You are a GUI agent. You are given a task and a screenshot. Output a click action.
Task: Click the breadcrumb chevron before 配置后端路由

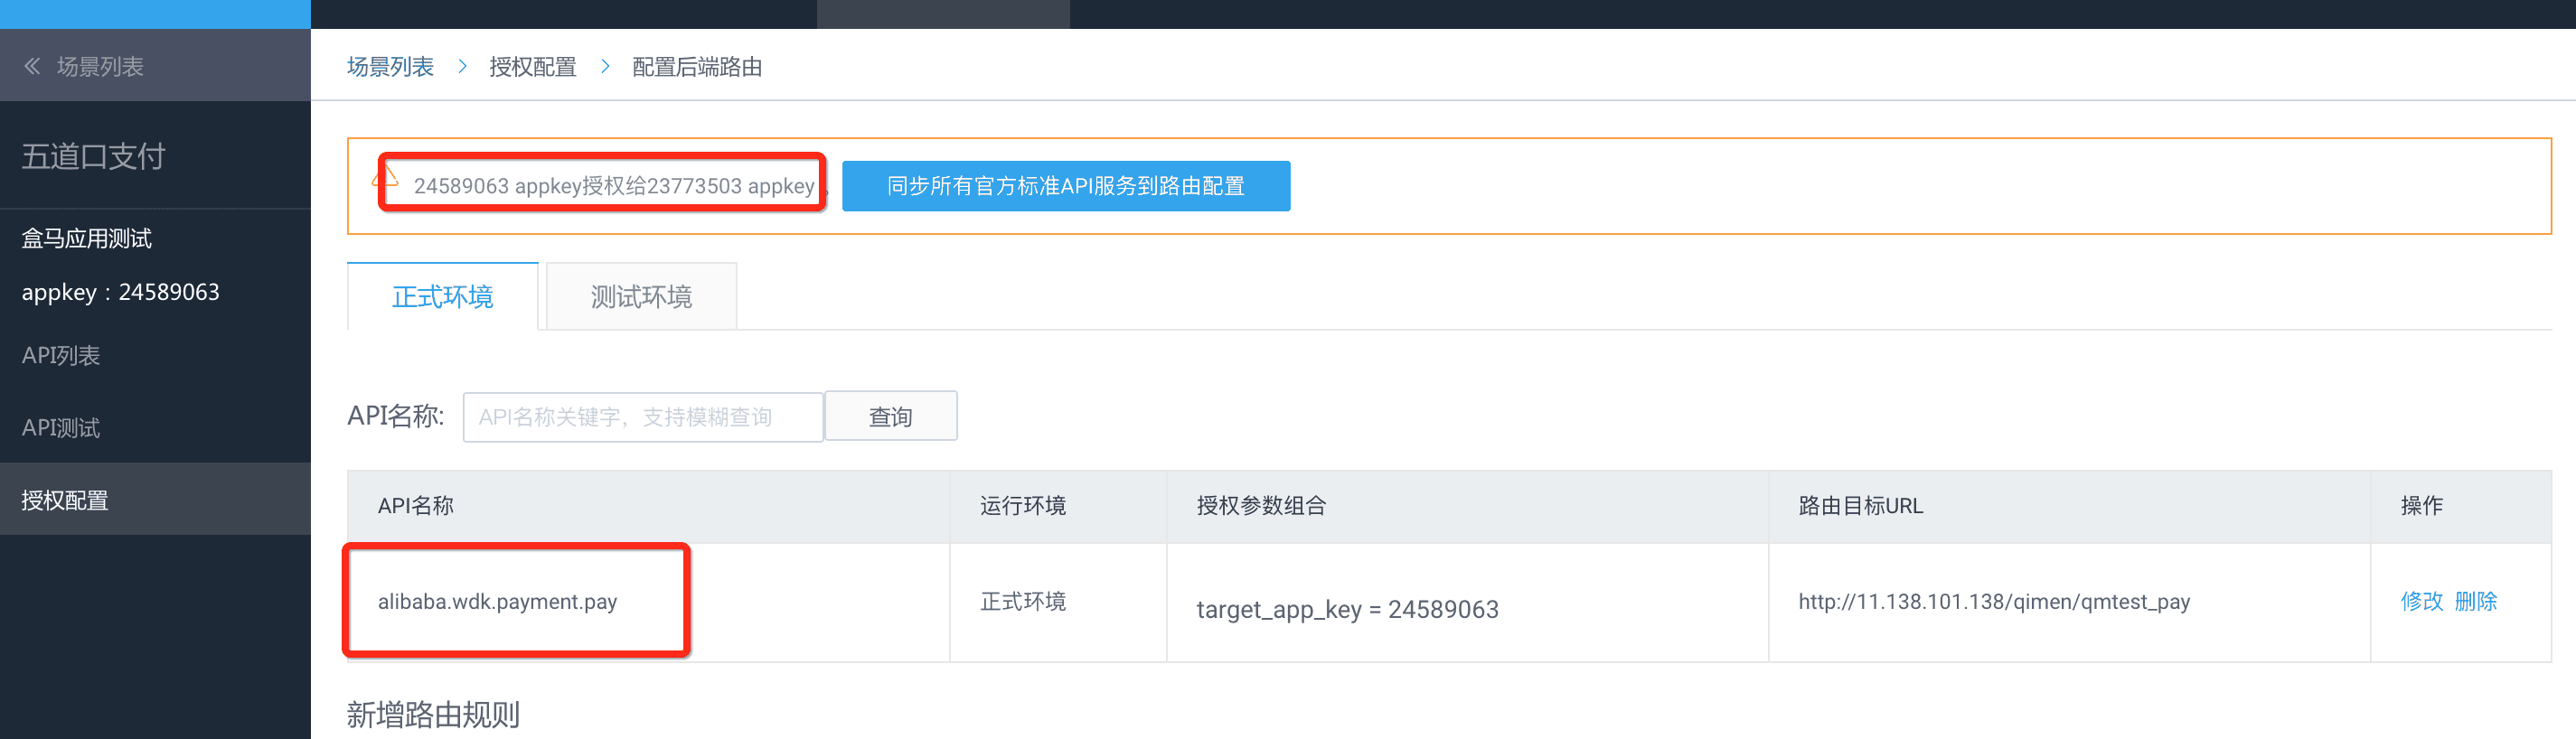tap(605, 66)
